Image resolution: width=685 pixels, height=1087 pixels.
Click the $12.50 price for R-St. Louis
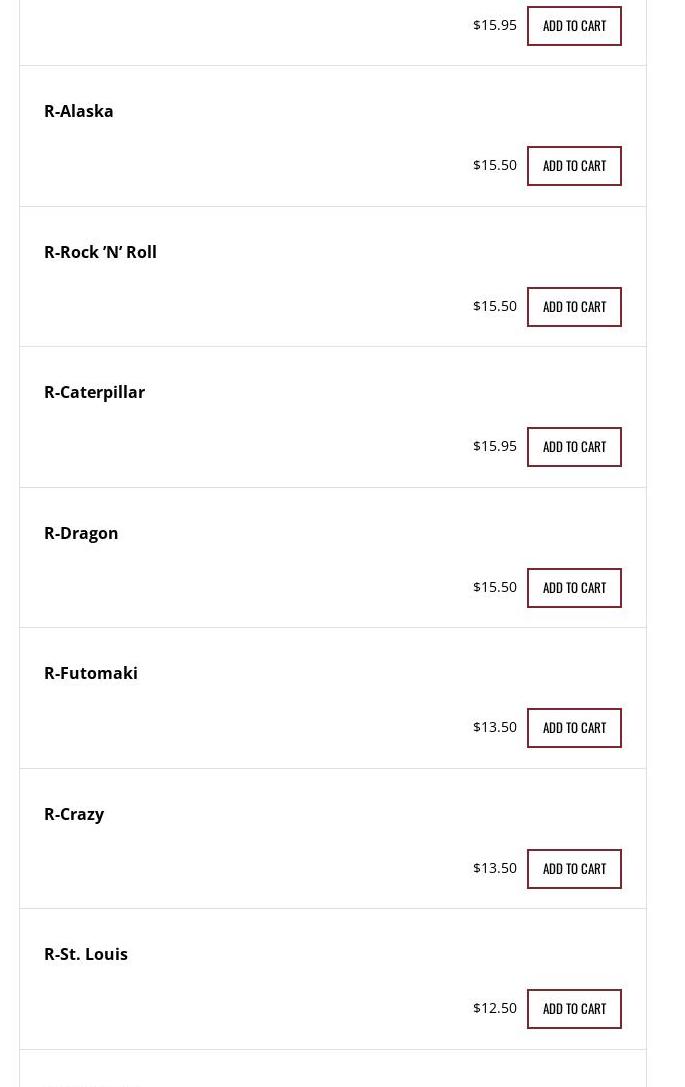point(495,1008)
